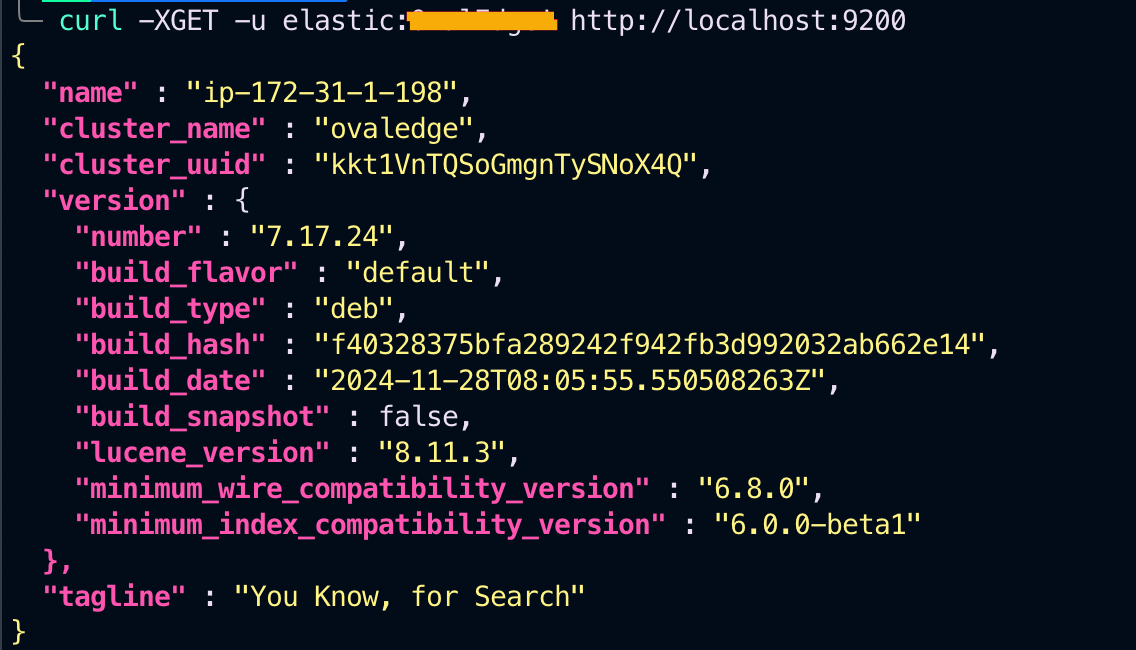The height and width of the screenshot is (650, 1136).
Task: Click the build hash string value
Action: point(650,345)
